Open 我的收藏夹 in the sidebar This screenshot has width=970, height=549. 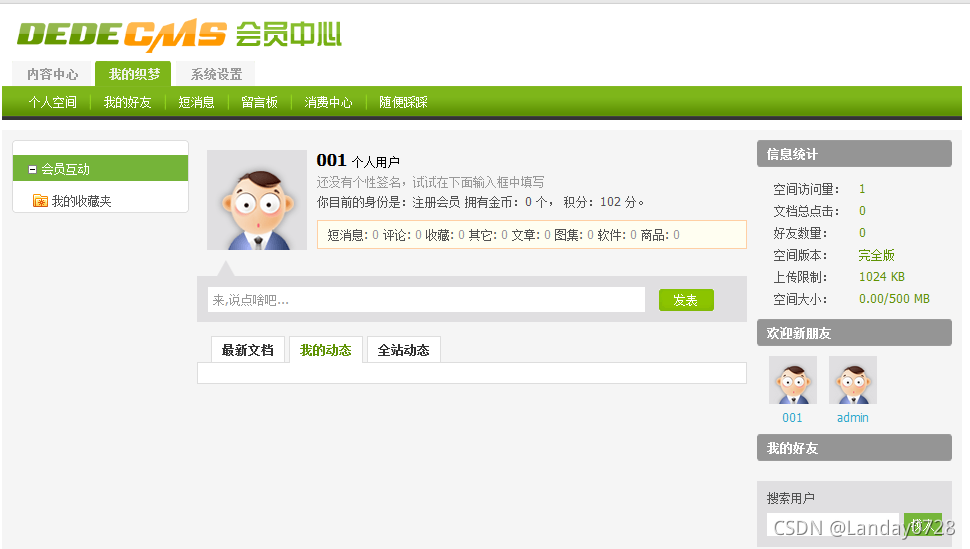pyautogui.click(x=81, y=201)
